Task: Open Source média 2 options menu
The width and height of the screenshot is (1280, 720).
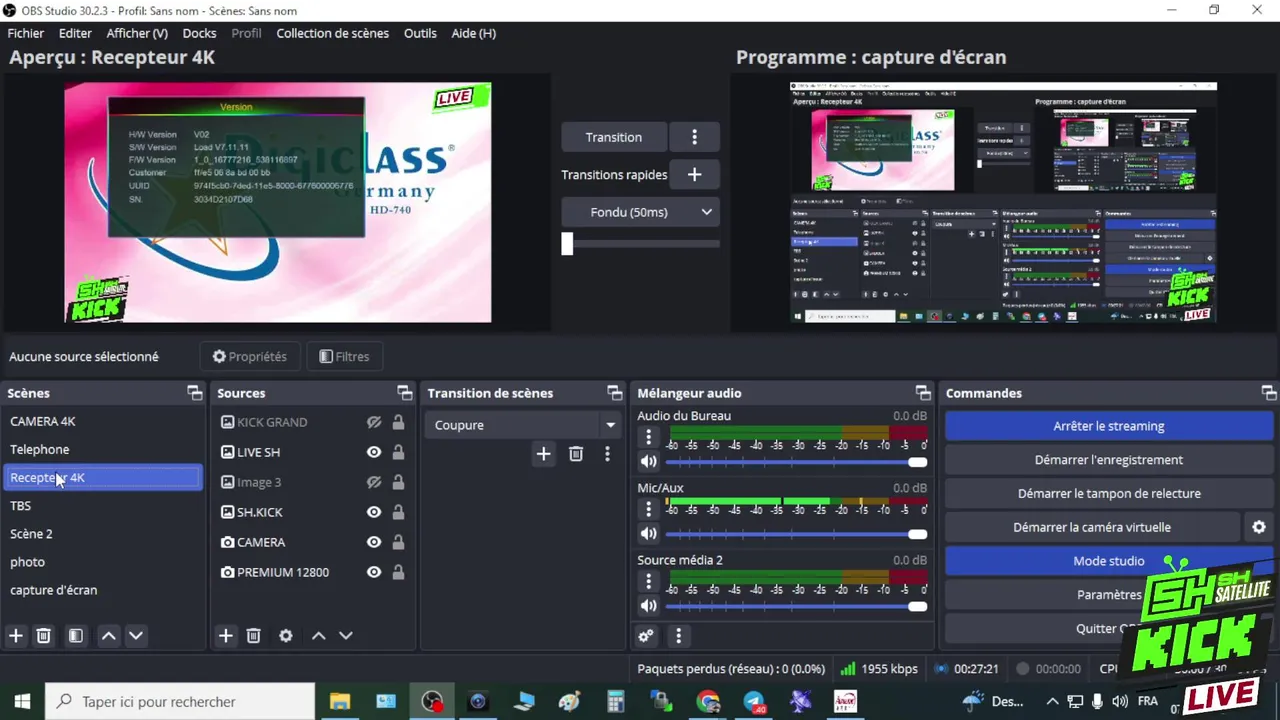Action: coord(648,581)
